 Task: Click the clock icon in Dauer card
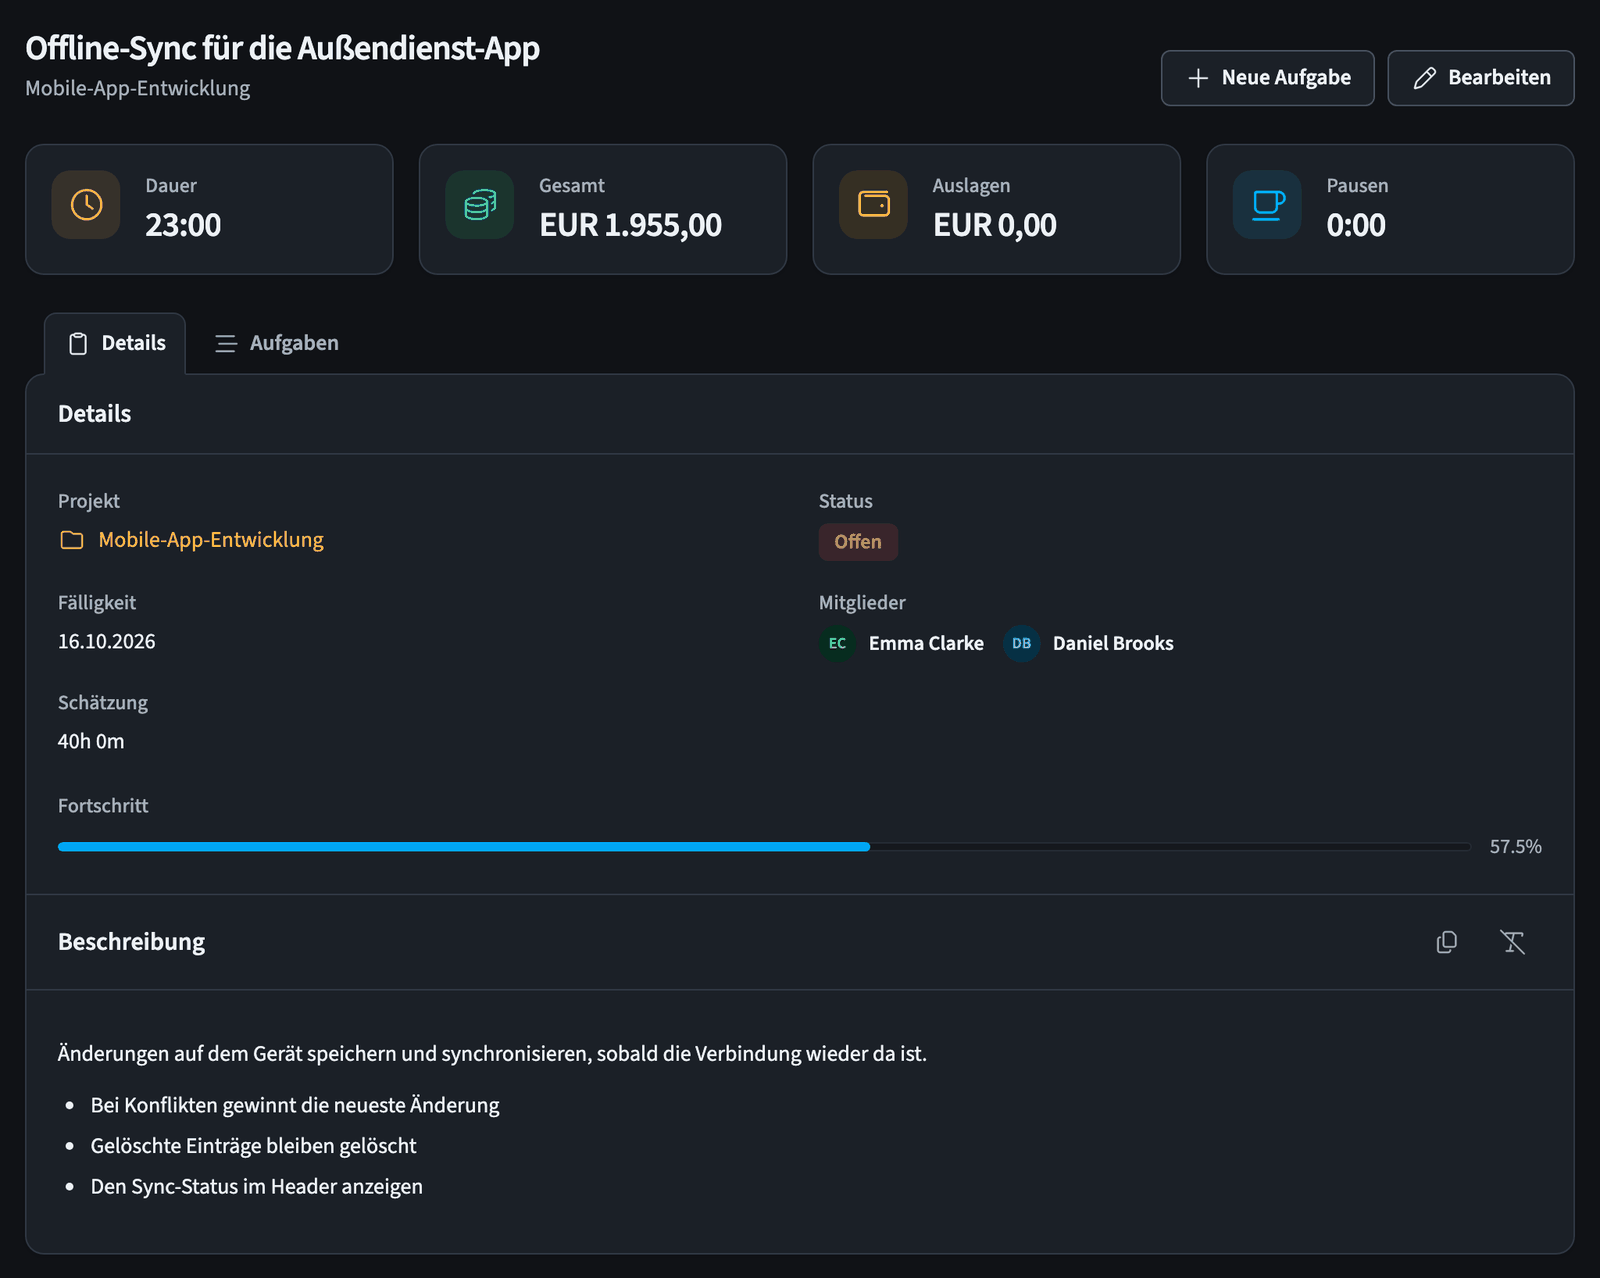(x=86, y=205)
